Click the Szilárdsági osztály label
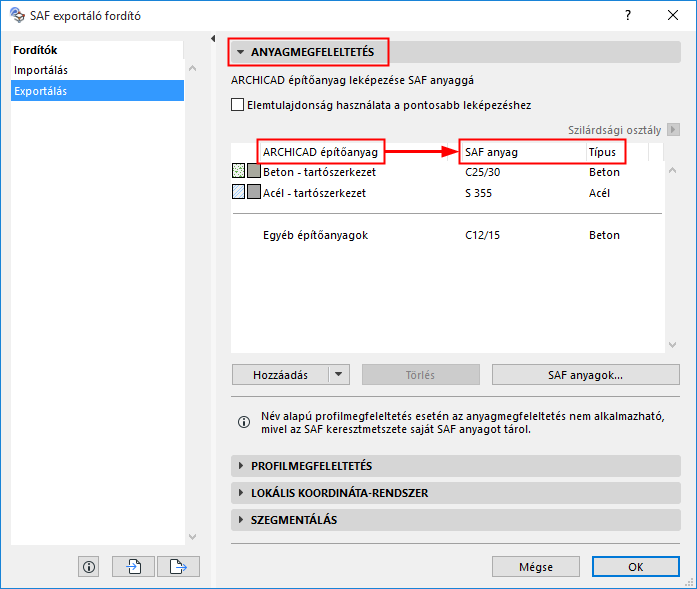This screenshot has height=589, width=697. [614, 130]
